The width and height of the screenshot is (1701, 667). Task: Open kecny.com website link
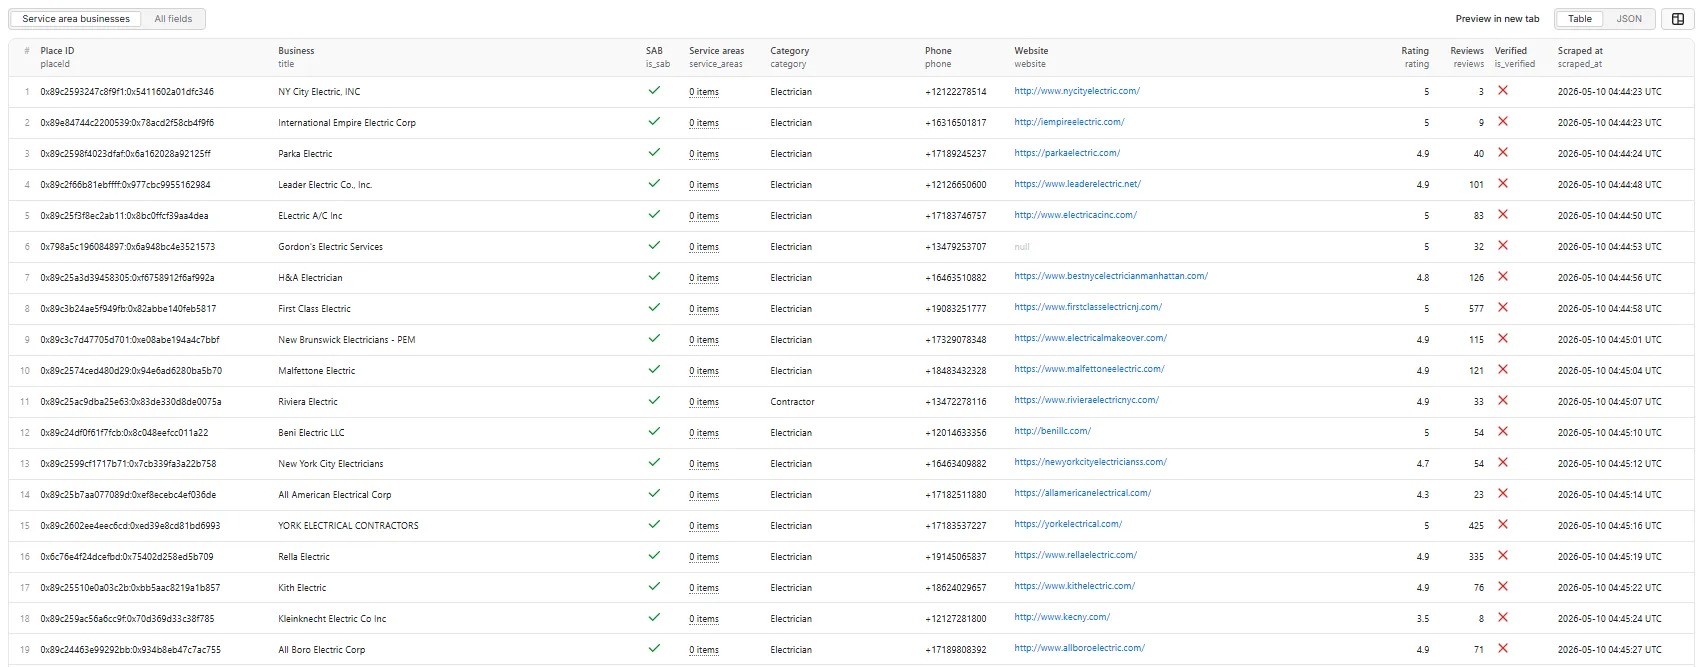tap(1062, 617)
